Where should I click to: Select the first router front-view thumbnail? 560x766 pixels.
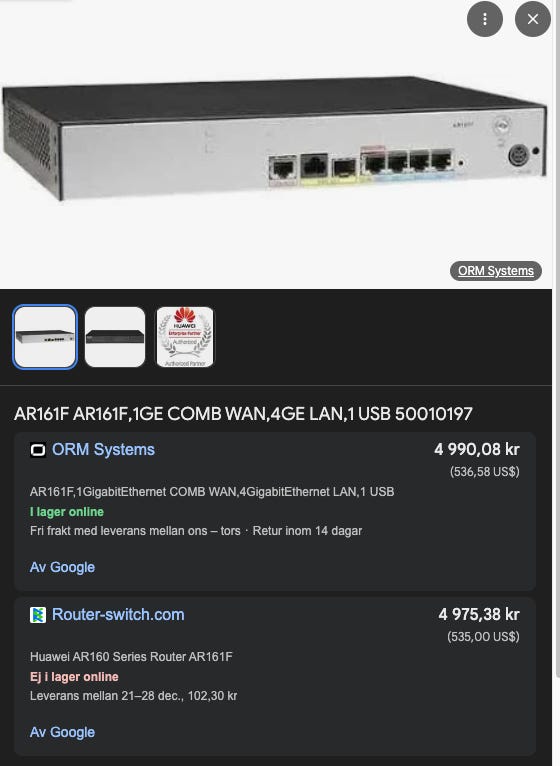pos(45,337)
